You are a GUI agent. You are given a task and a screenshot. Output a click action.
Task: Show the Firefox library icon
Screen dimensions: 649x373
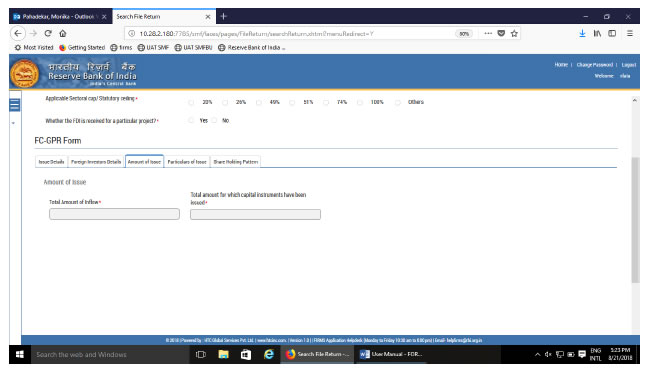click(x=597, y=34)
